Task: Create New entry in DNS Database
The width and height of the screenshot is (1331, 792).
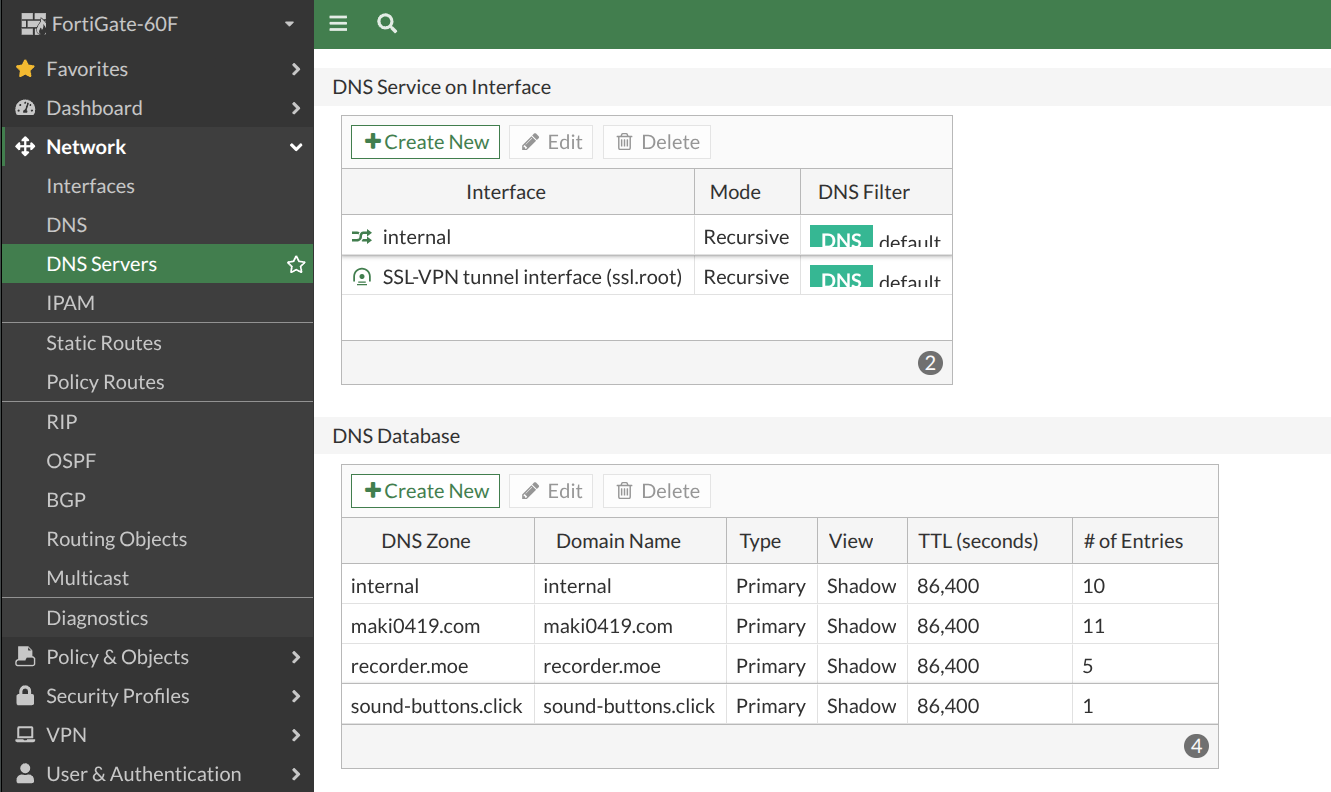Action: tap(425, 491)
